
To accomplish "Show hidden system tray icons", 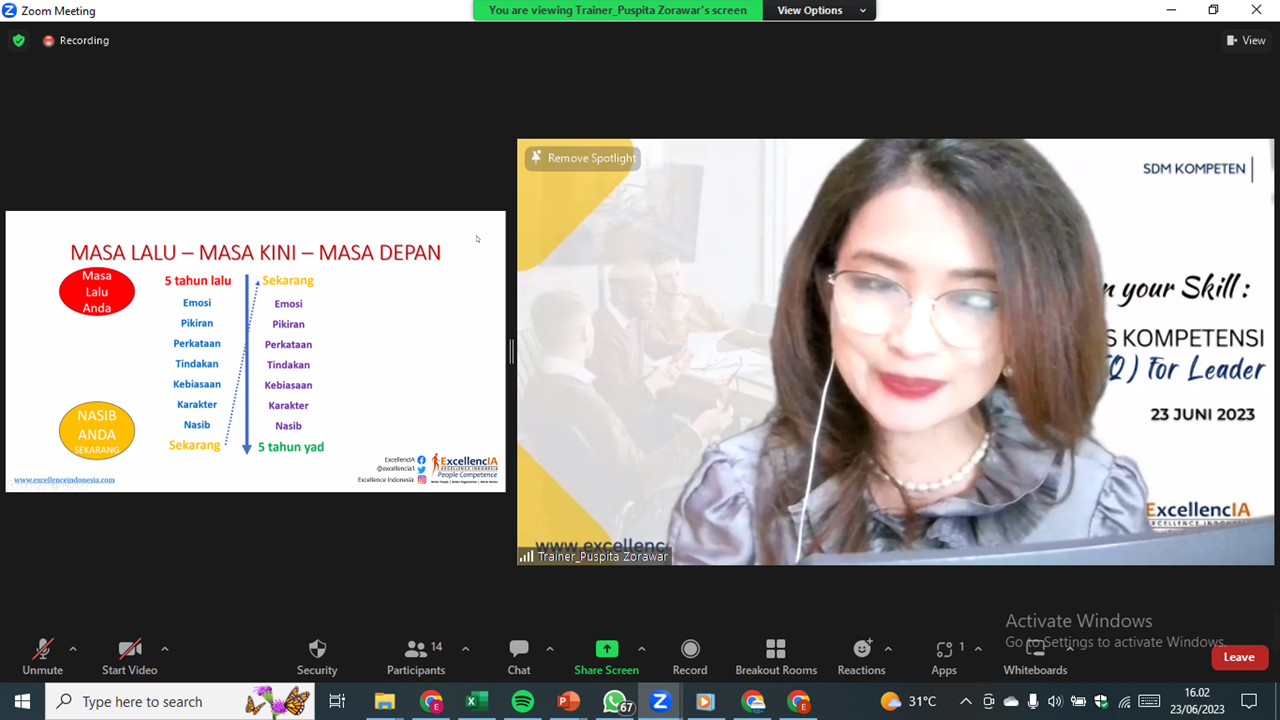I will point(966,701).
